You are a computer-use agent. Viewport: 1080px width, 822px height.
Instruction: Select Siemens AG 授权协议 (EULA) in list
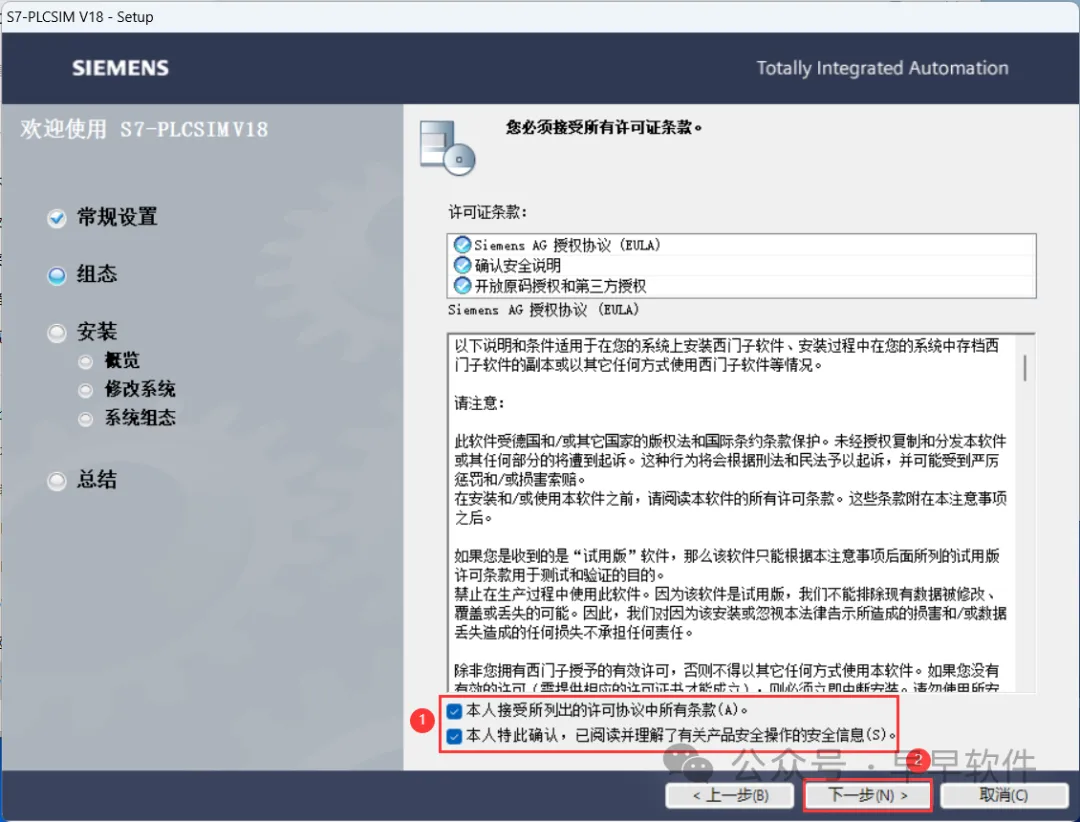741,245
